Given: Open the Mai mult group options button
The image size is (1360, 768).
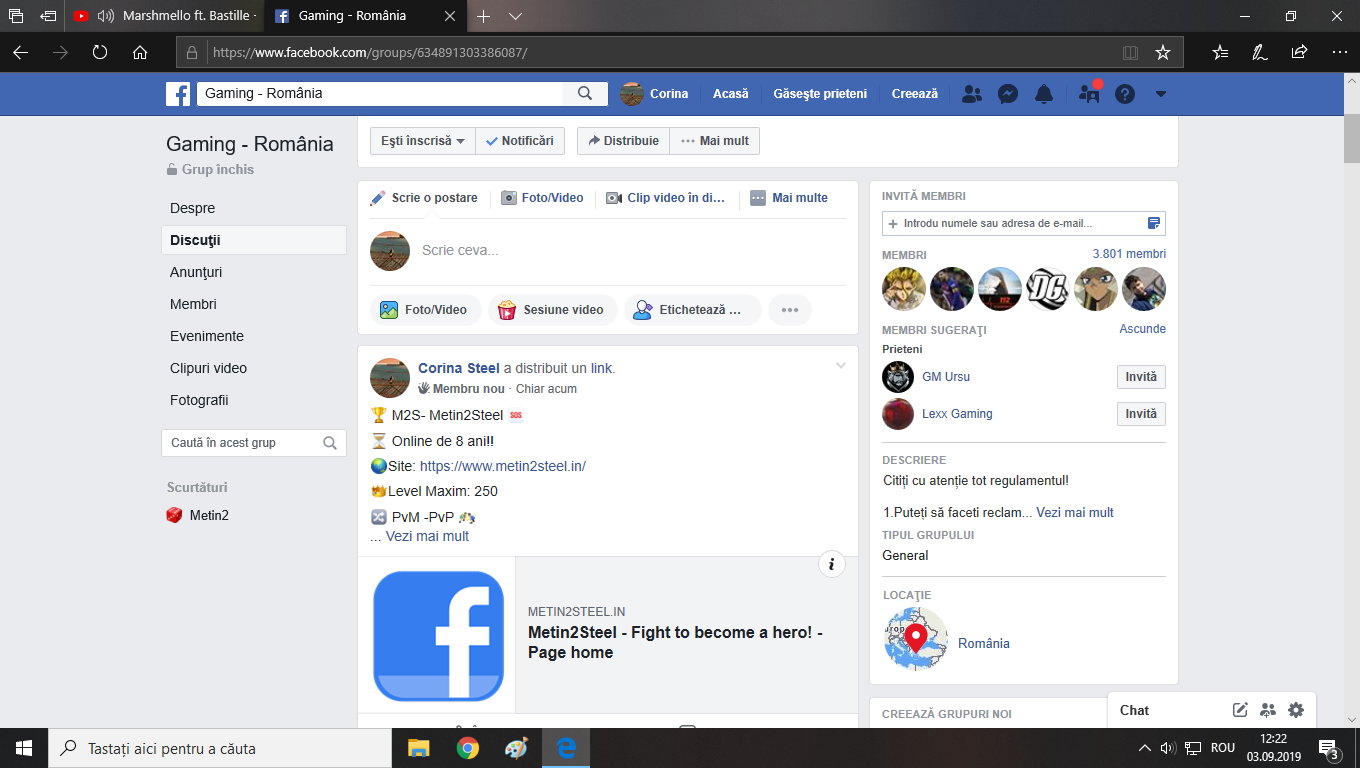Looking at the screenshot, I should 715,141.
